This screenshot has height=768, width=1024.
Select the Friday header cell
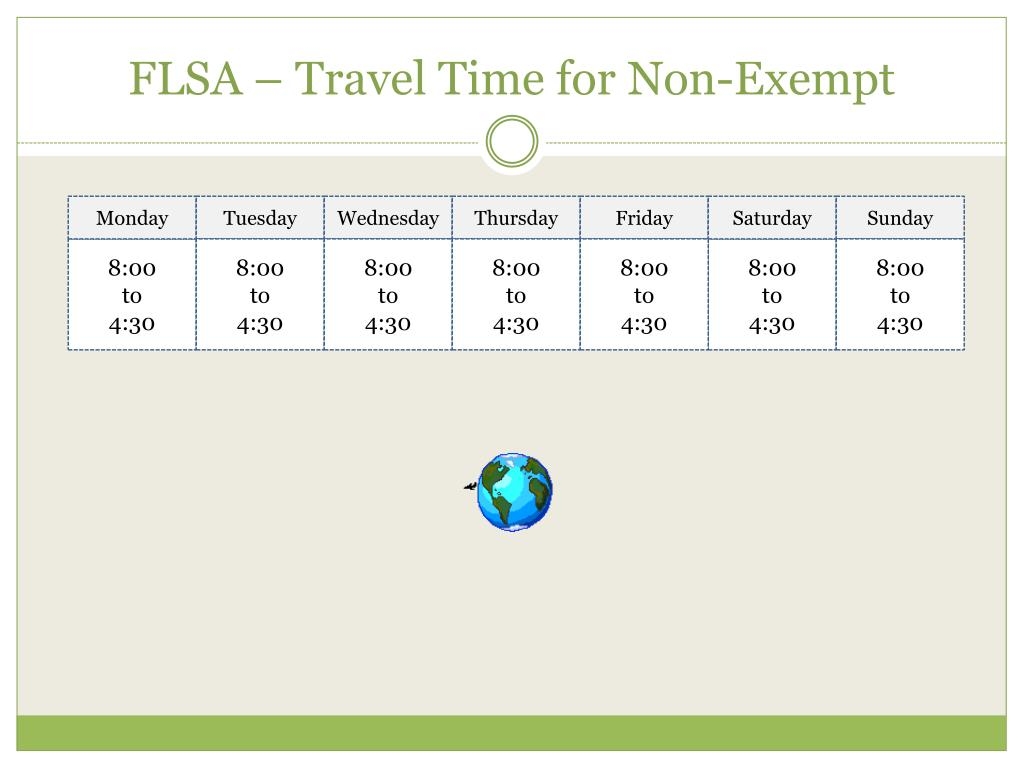(644, 217)
